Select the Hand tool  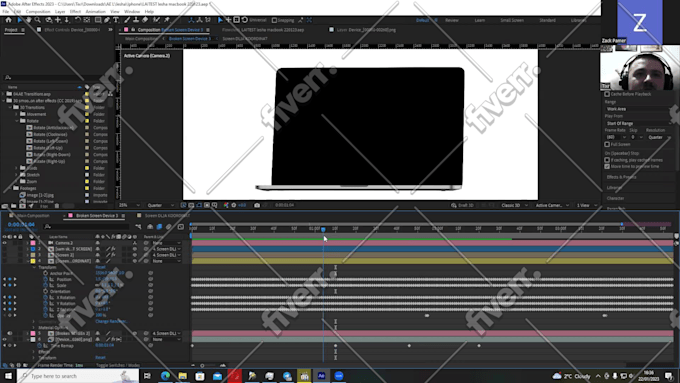(28, 20)
